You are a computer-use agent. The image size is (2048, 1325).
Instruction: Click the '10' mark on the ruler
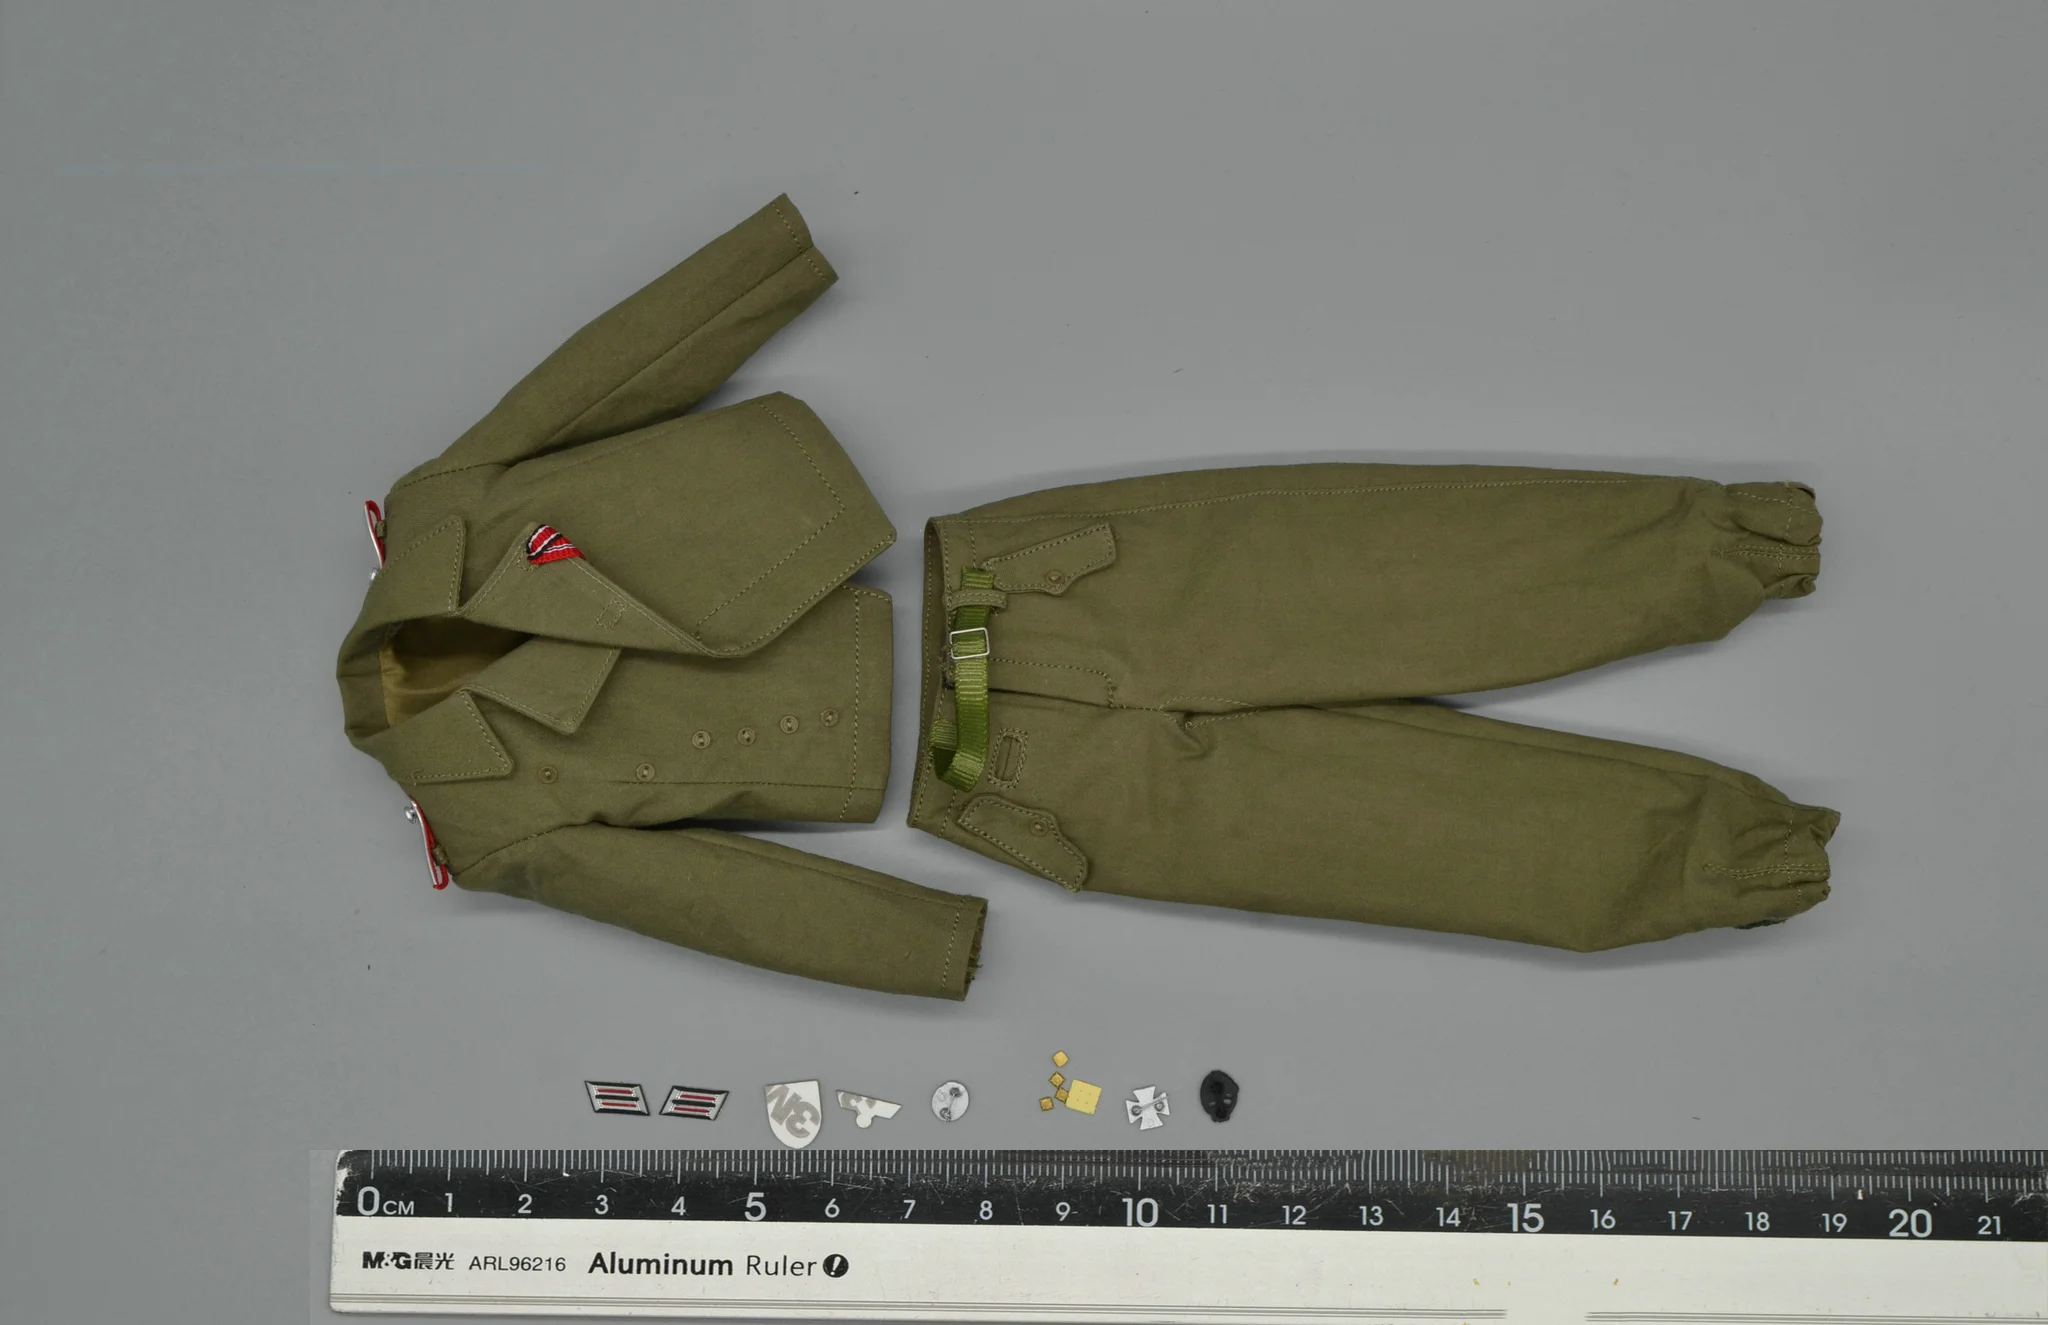1139,1213
